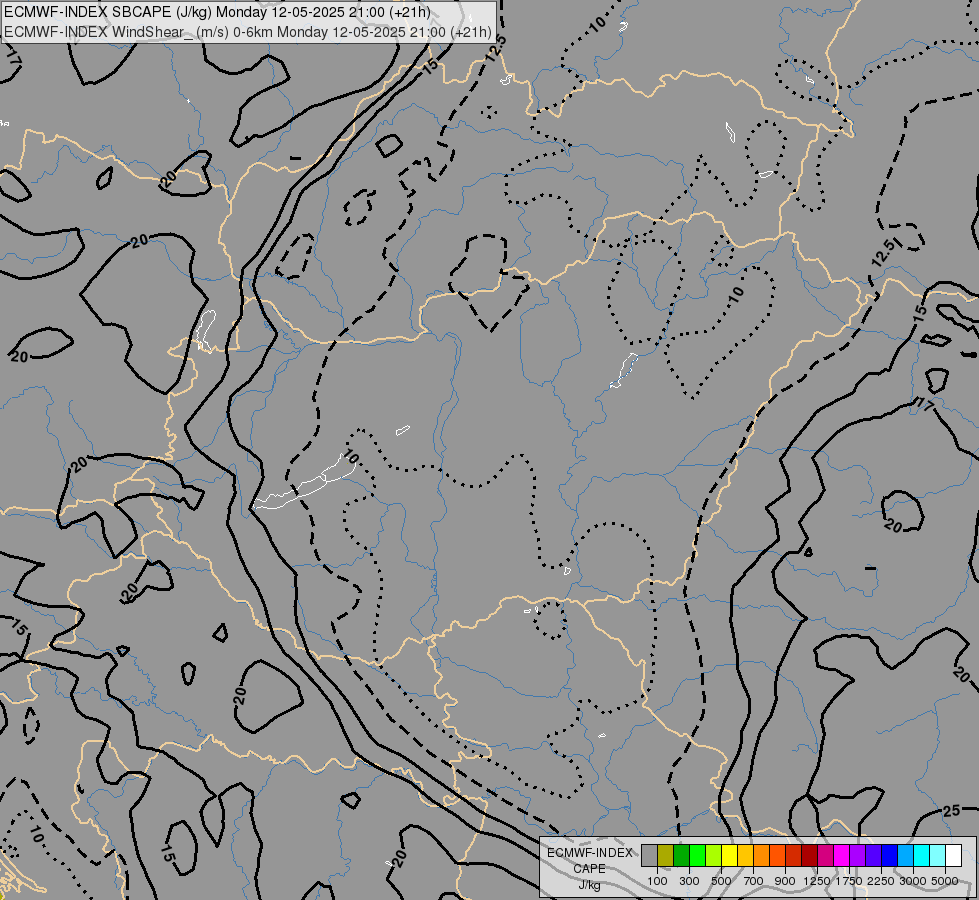The image size is (979, 900).
Task: Pick the yellow-green legend swatch
Action: click(x=714, y=856)
